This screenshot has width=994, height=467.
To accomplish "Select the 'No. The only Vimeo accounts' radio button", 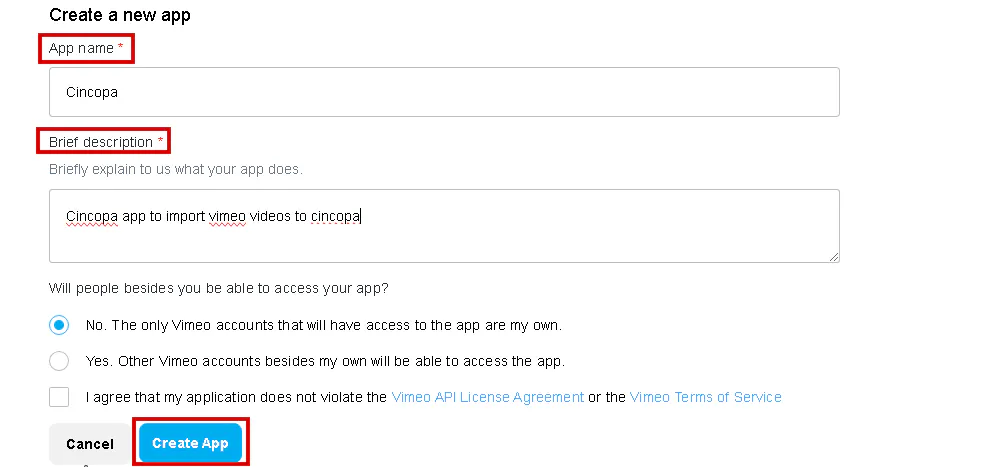I will point(59,325).
